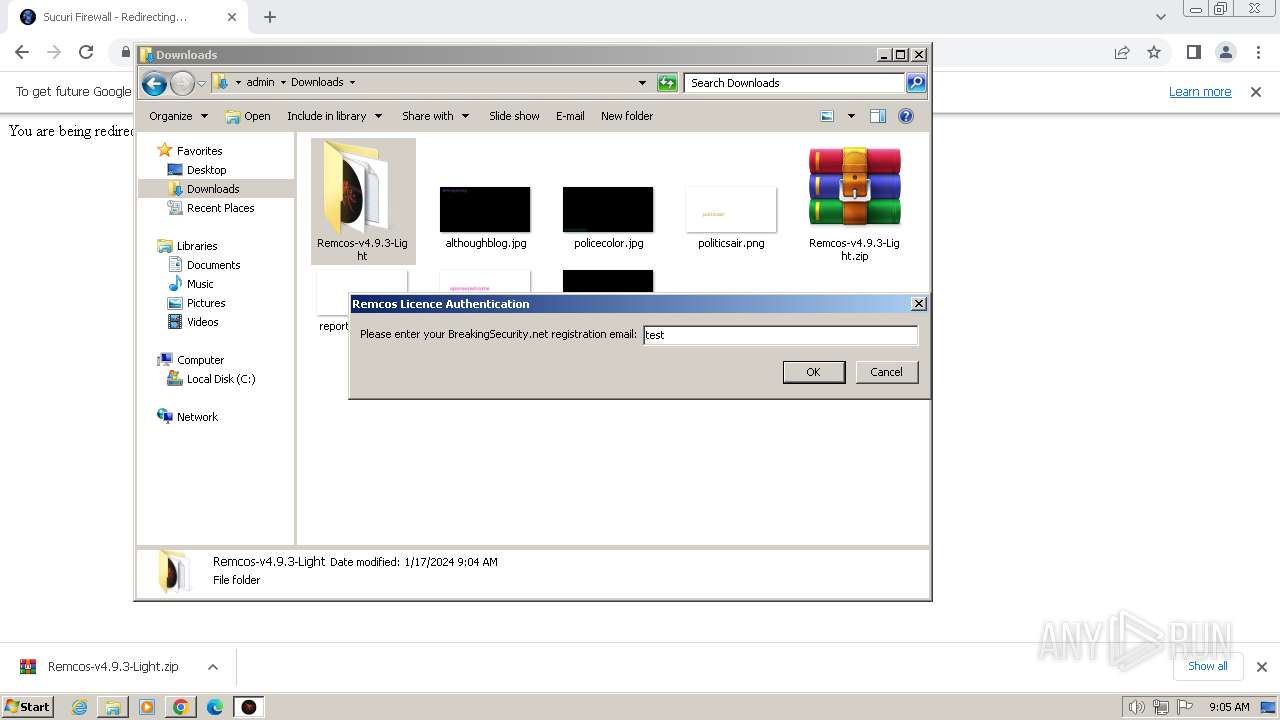This screenshot has width=1280, height=720.
Task: Click E-mail in the Explorer toolbar
Action: pos(570,116)
